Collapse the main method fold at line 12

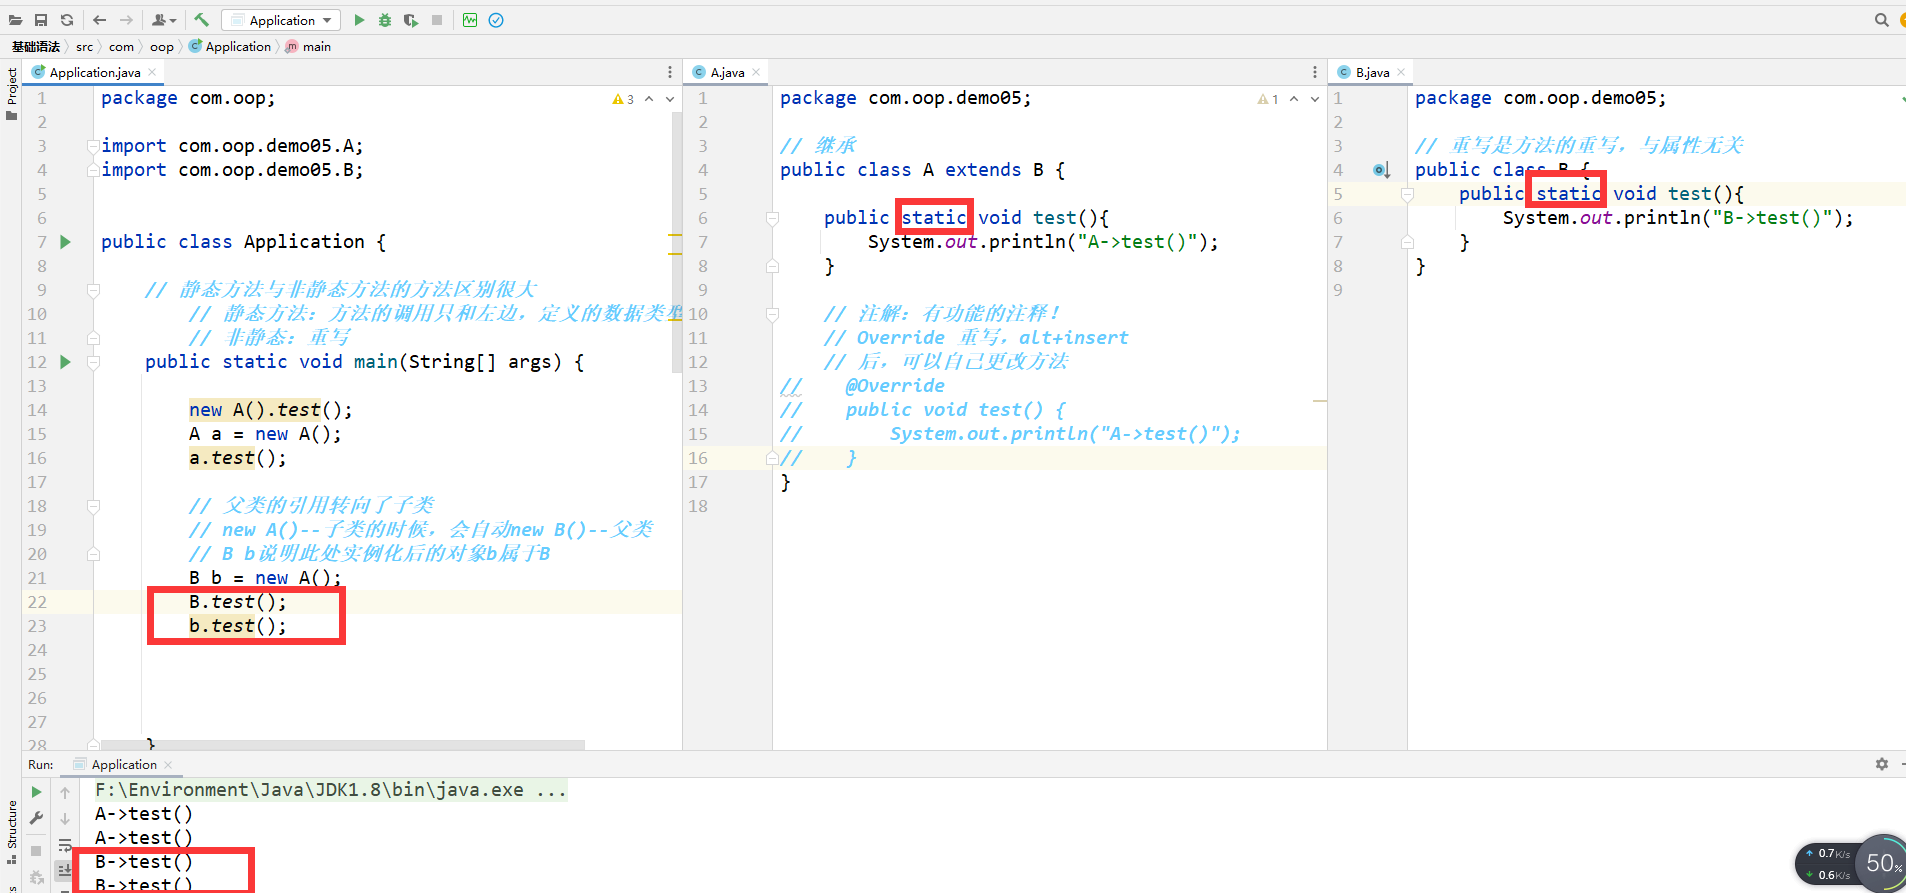point(93,362)
